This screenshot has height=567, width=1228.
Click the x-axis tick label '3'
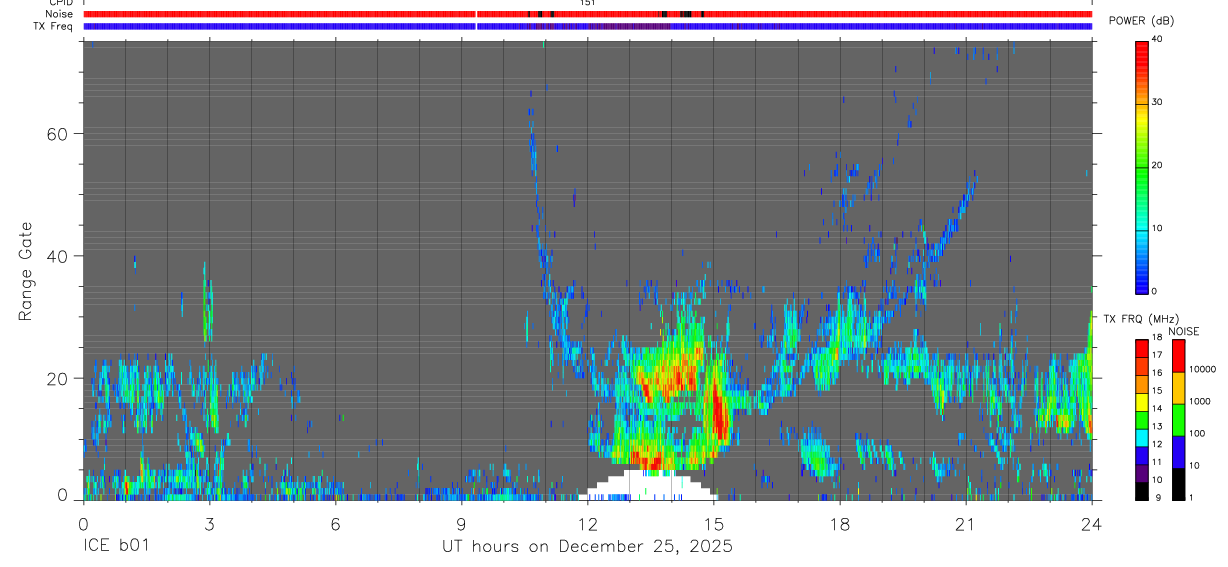(209, 524)
